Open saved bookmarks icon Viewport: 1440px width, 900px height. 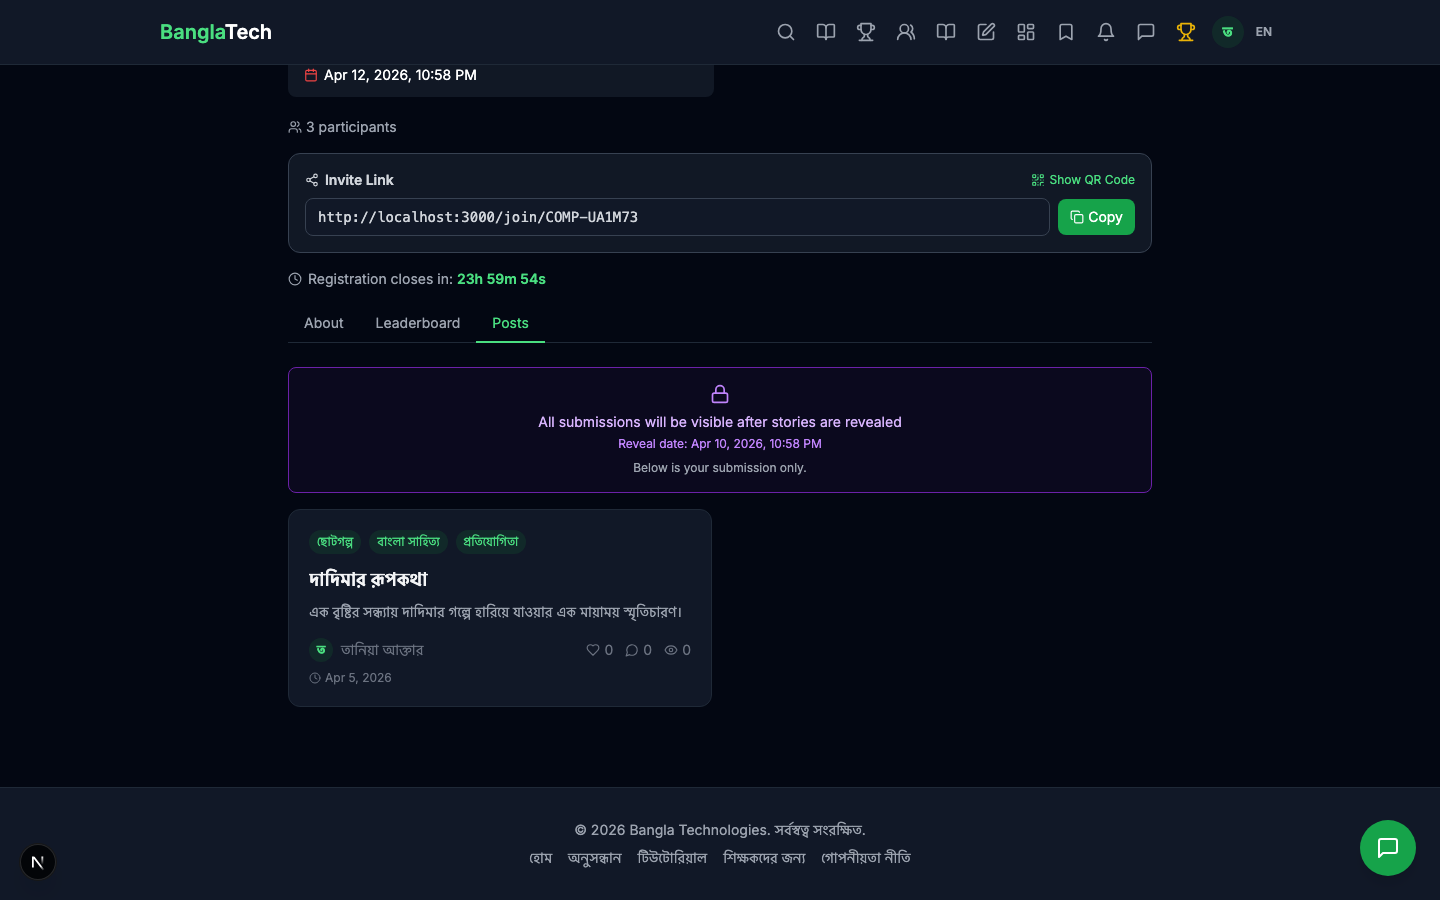(x=1066, y=32)
